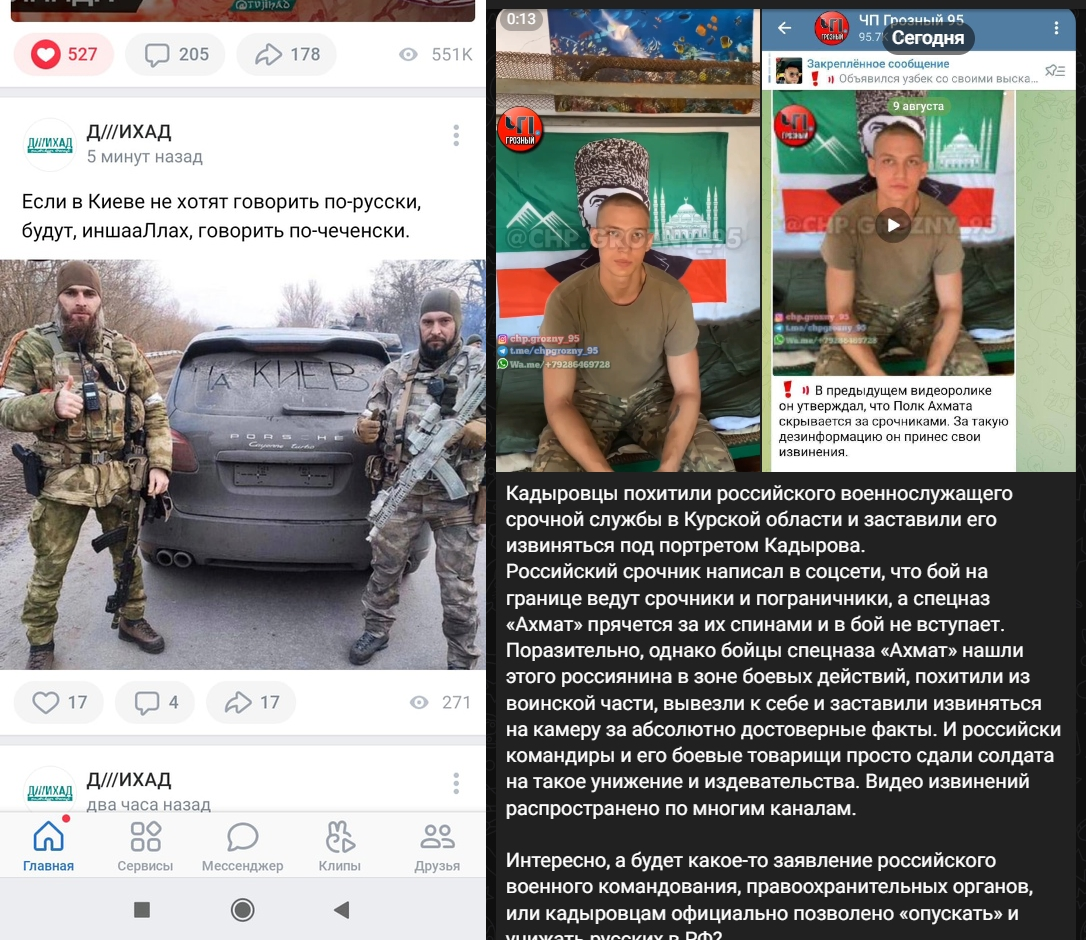The height and width of the screenshot is (940, 1086).
Task: Open the 4 comments on the Kiev post
Action: coord(155,702)
